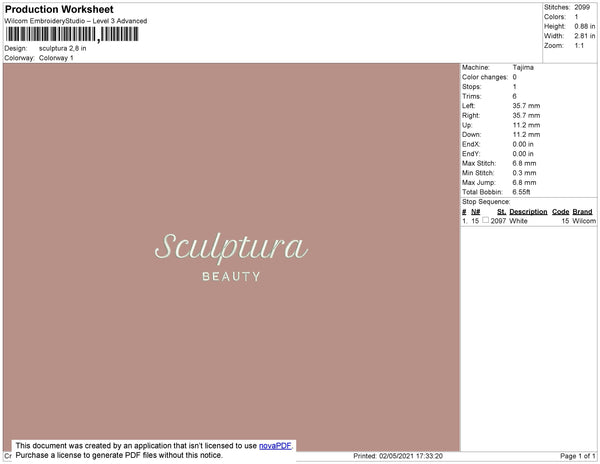Select the Height value 0.88 in

585,26
